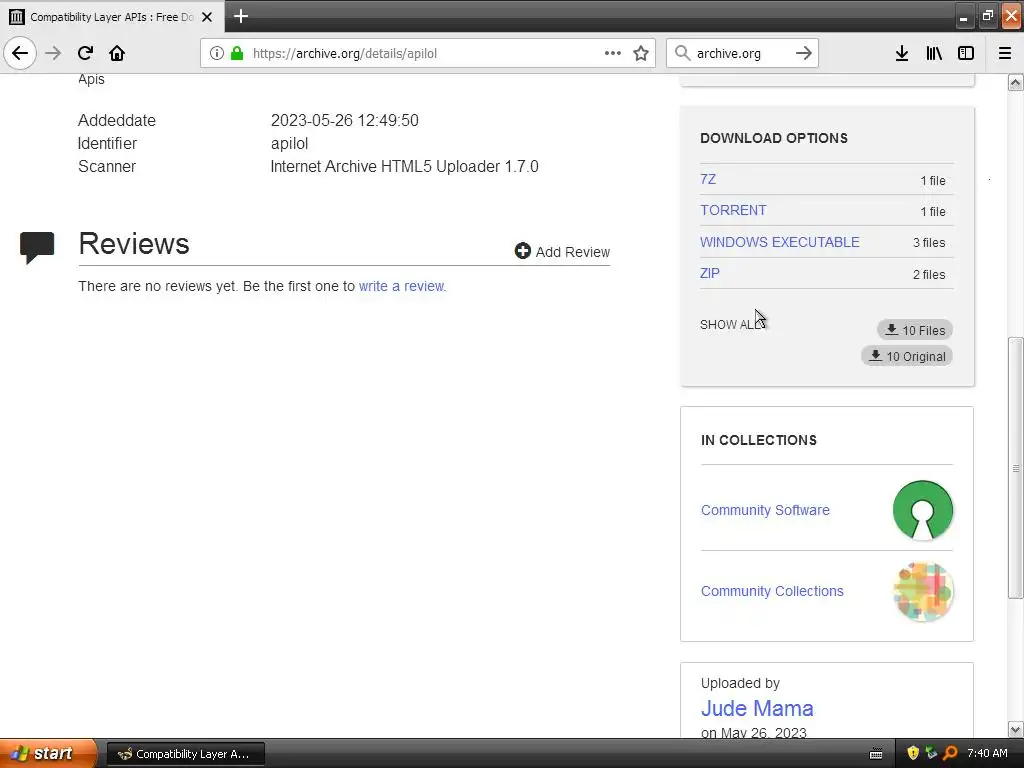1024x768 pixels.
Task: Open the Windows Start menu
Action: (47, 753)
